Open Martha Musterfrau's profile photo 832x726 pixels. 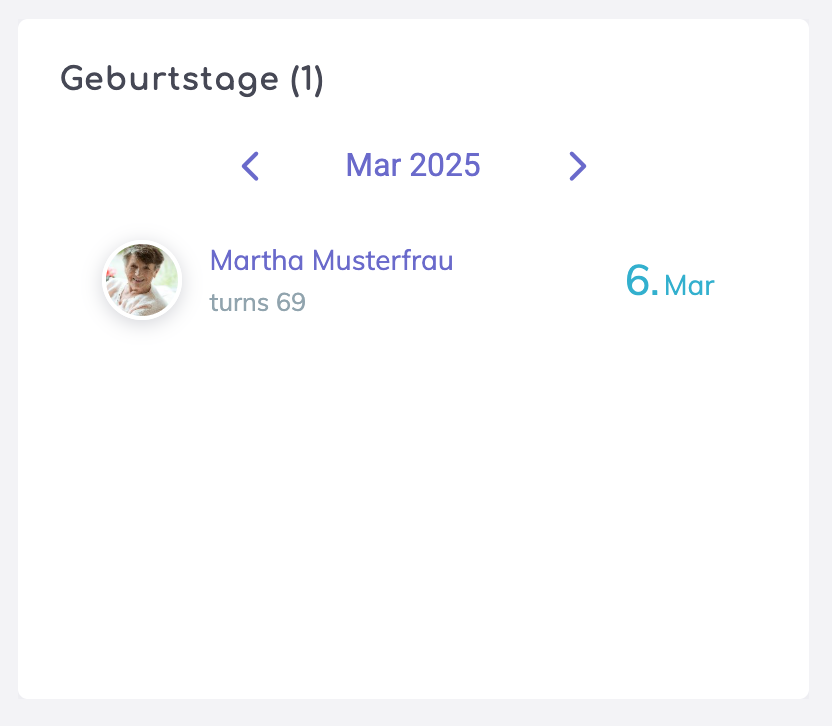click(142, 280)
